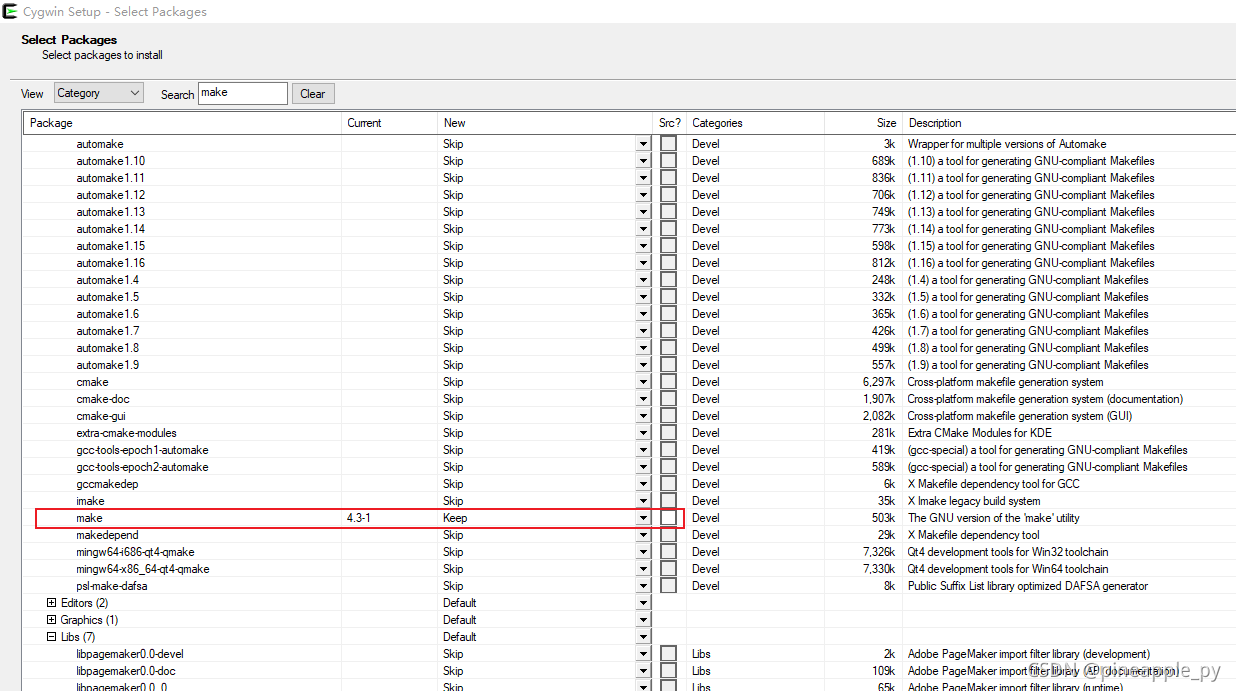Click the Search field containing 'make'
1236x691 pixels.
(x=243, y=93)
